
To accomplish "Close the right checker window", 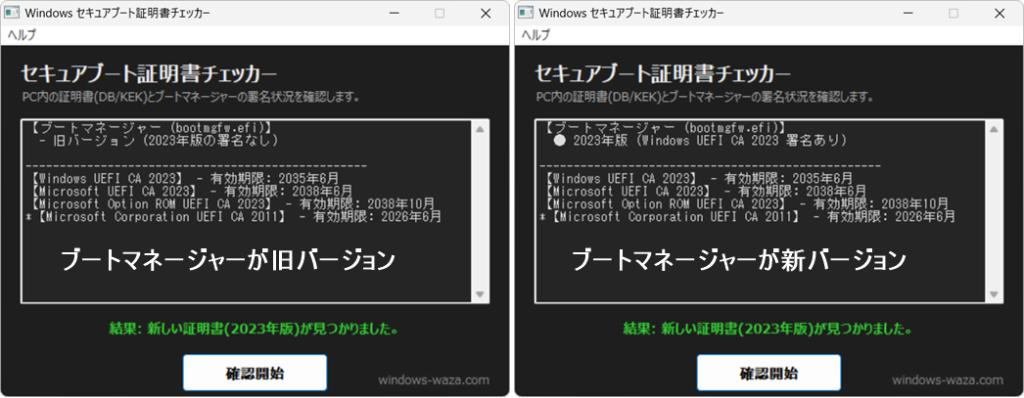I will (x=999, y=12).
